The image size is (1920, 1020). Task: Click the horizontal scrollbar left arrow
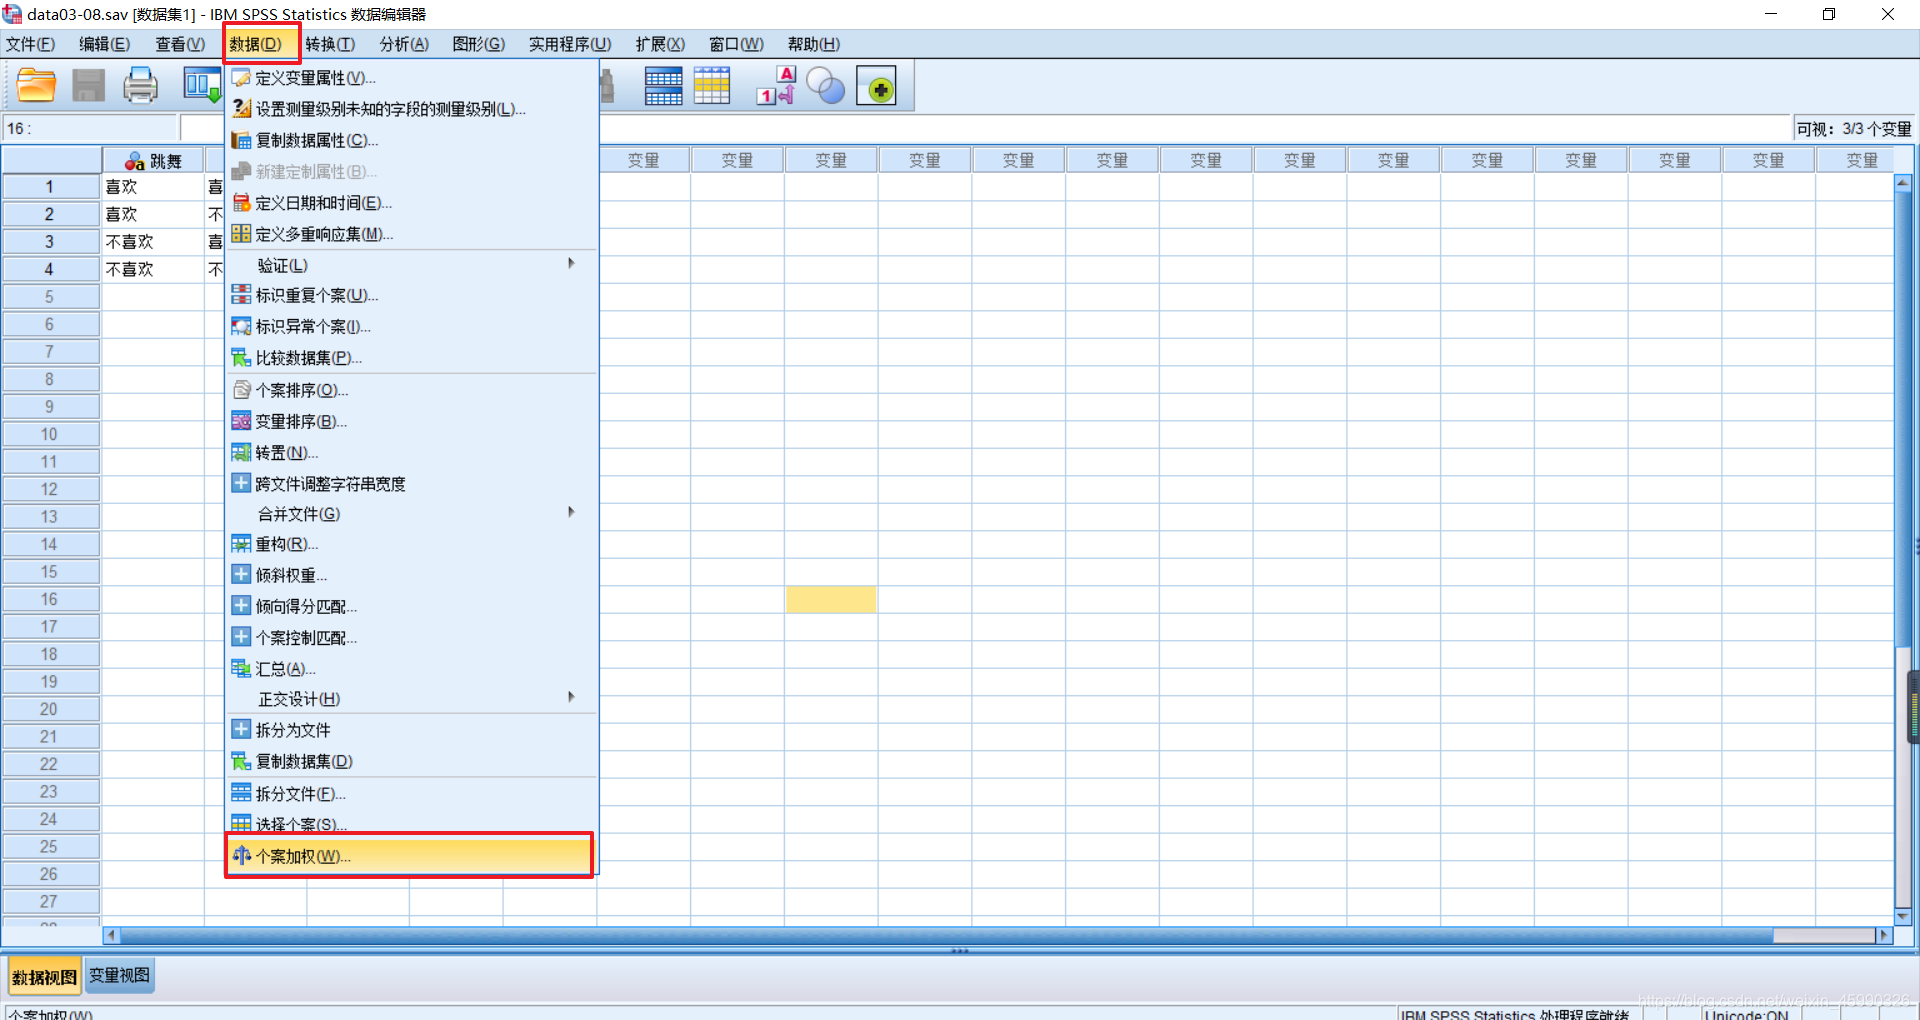point(112,935)
